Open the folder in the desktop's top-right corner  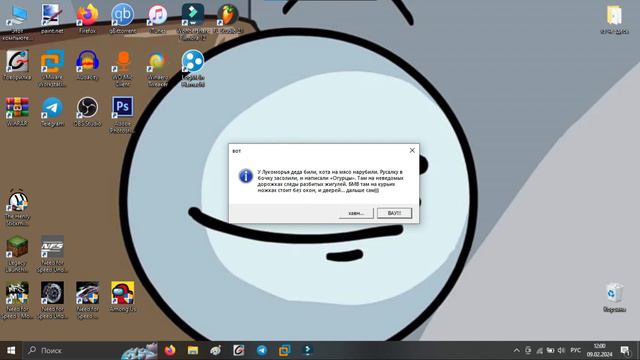[x=614, y=20]
